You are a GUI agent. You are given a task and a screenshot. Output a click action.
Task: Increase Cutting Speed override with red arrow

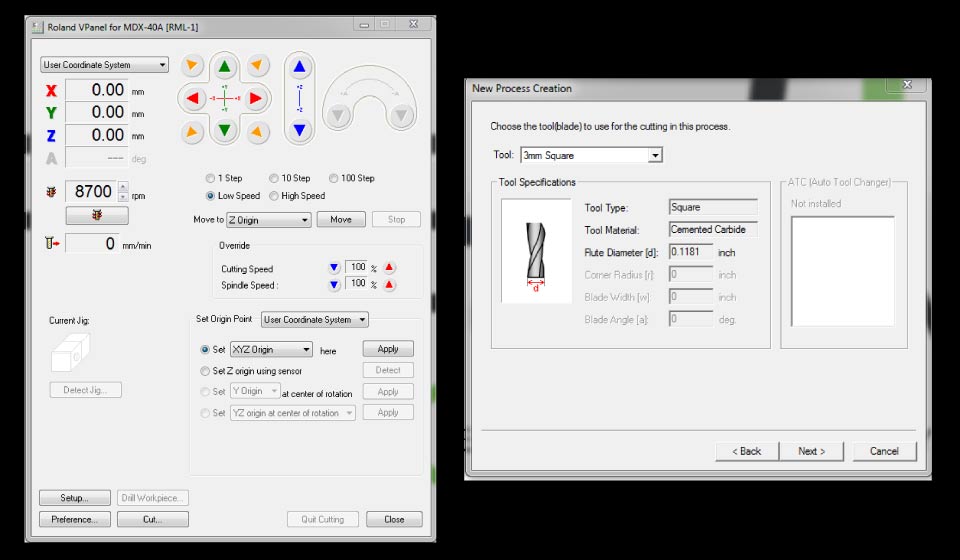(x=389, y=267)
